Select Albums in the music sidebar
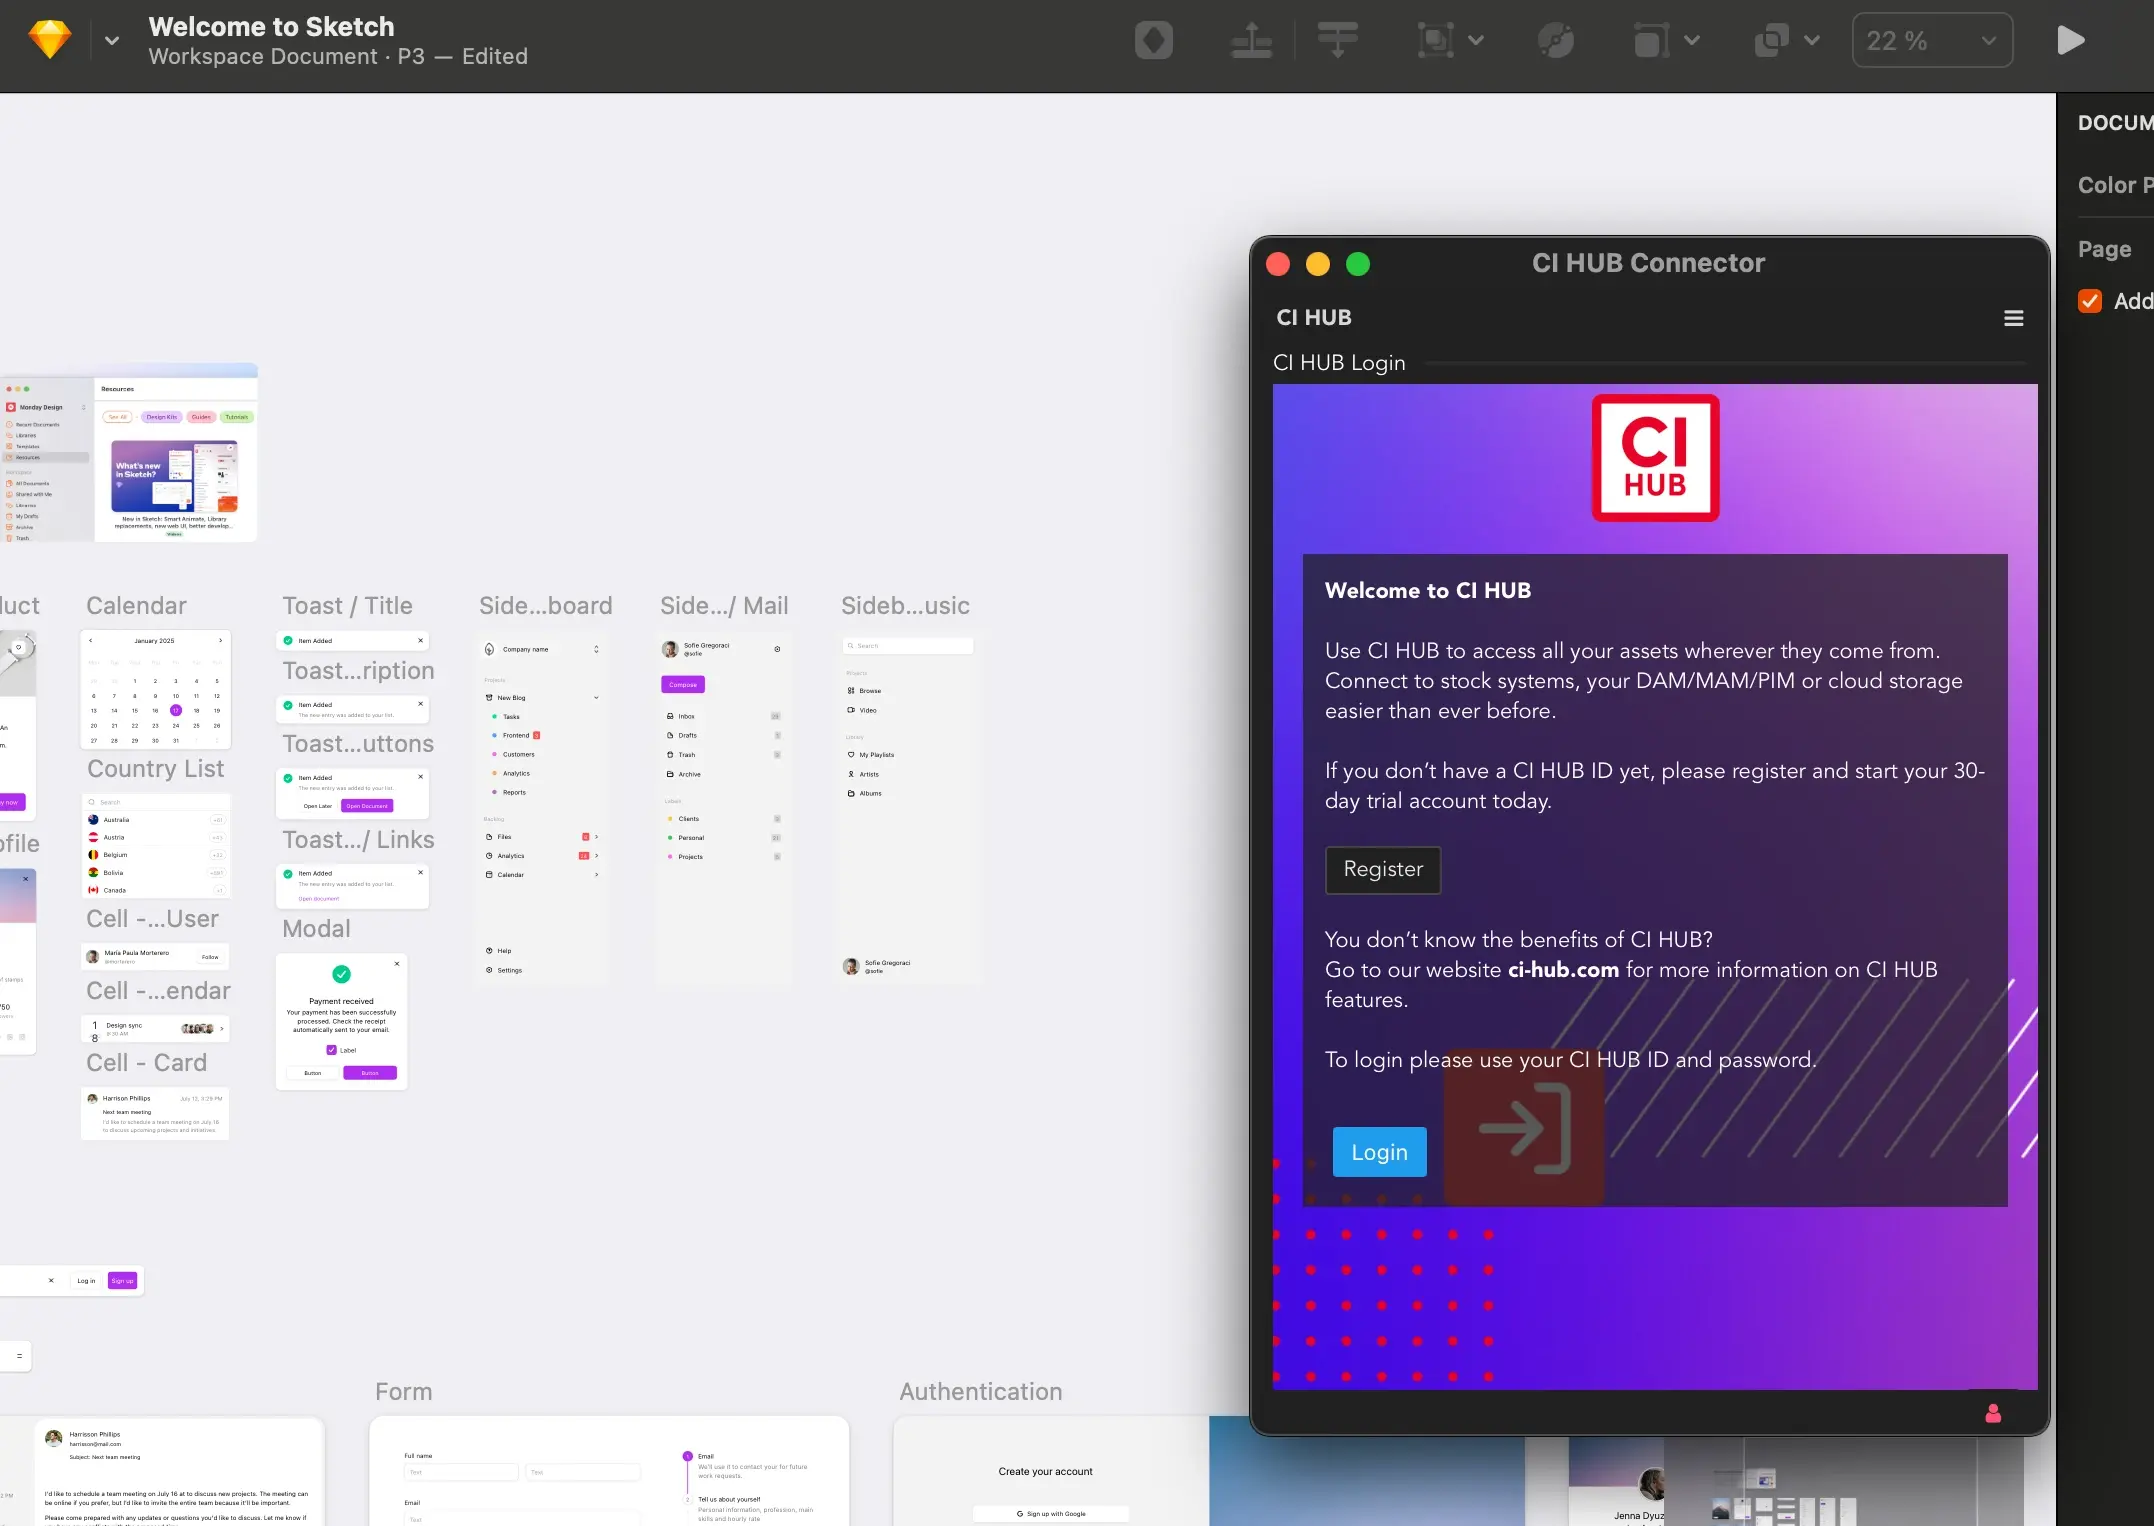Image resolution: width=2154 pixels, height=1526 pixels. tap(864, 793)
